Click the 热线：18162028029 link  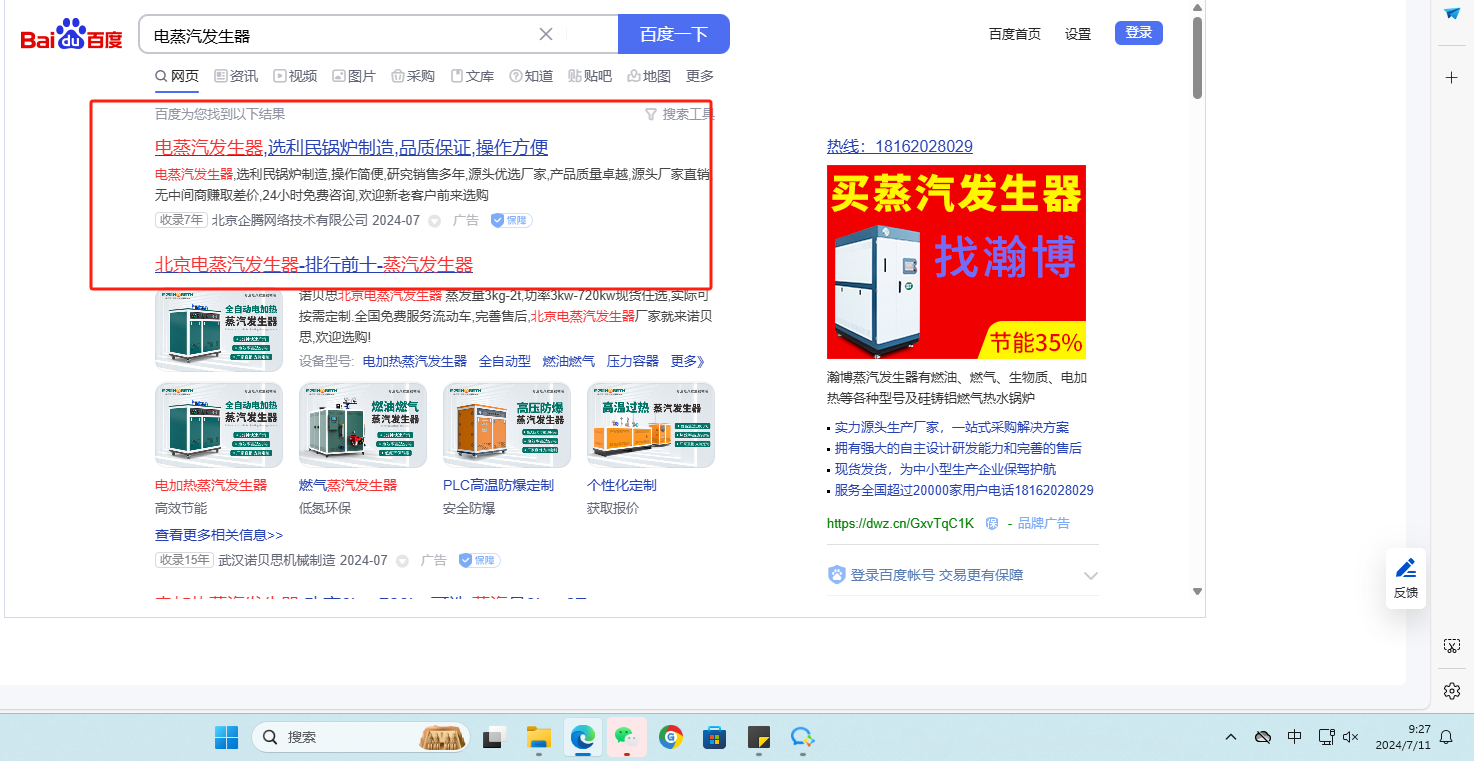[900, 146]
